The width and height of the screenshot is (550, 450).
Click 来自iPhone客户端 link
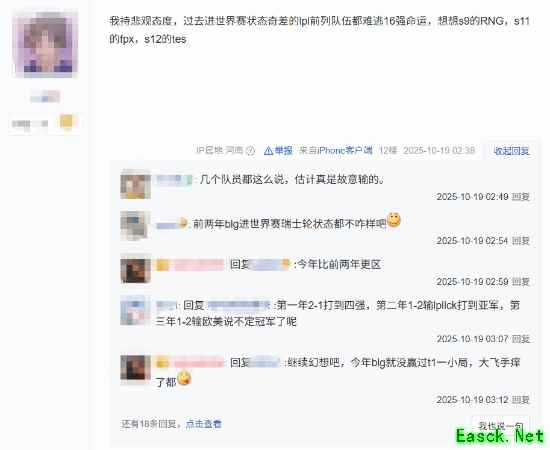pyautogui.click(x=336, y=150)
